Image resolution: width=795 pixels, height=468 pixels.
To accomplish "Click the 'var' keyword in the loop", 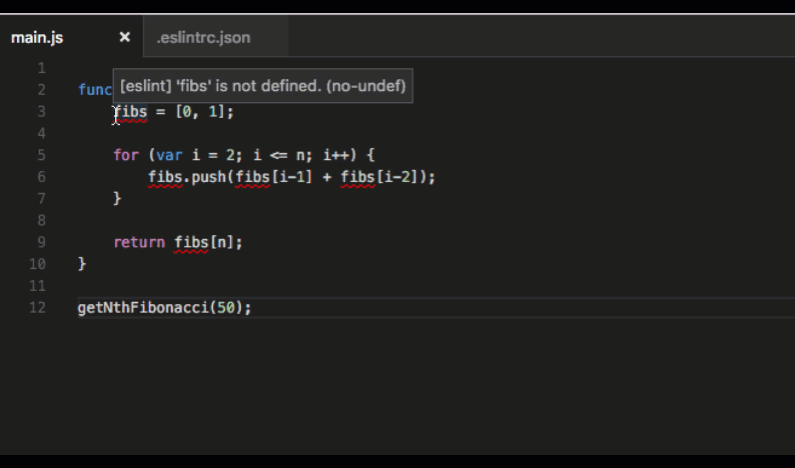I will pos(167,155).
